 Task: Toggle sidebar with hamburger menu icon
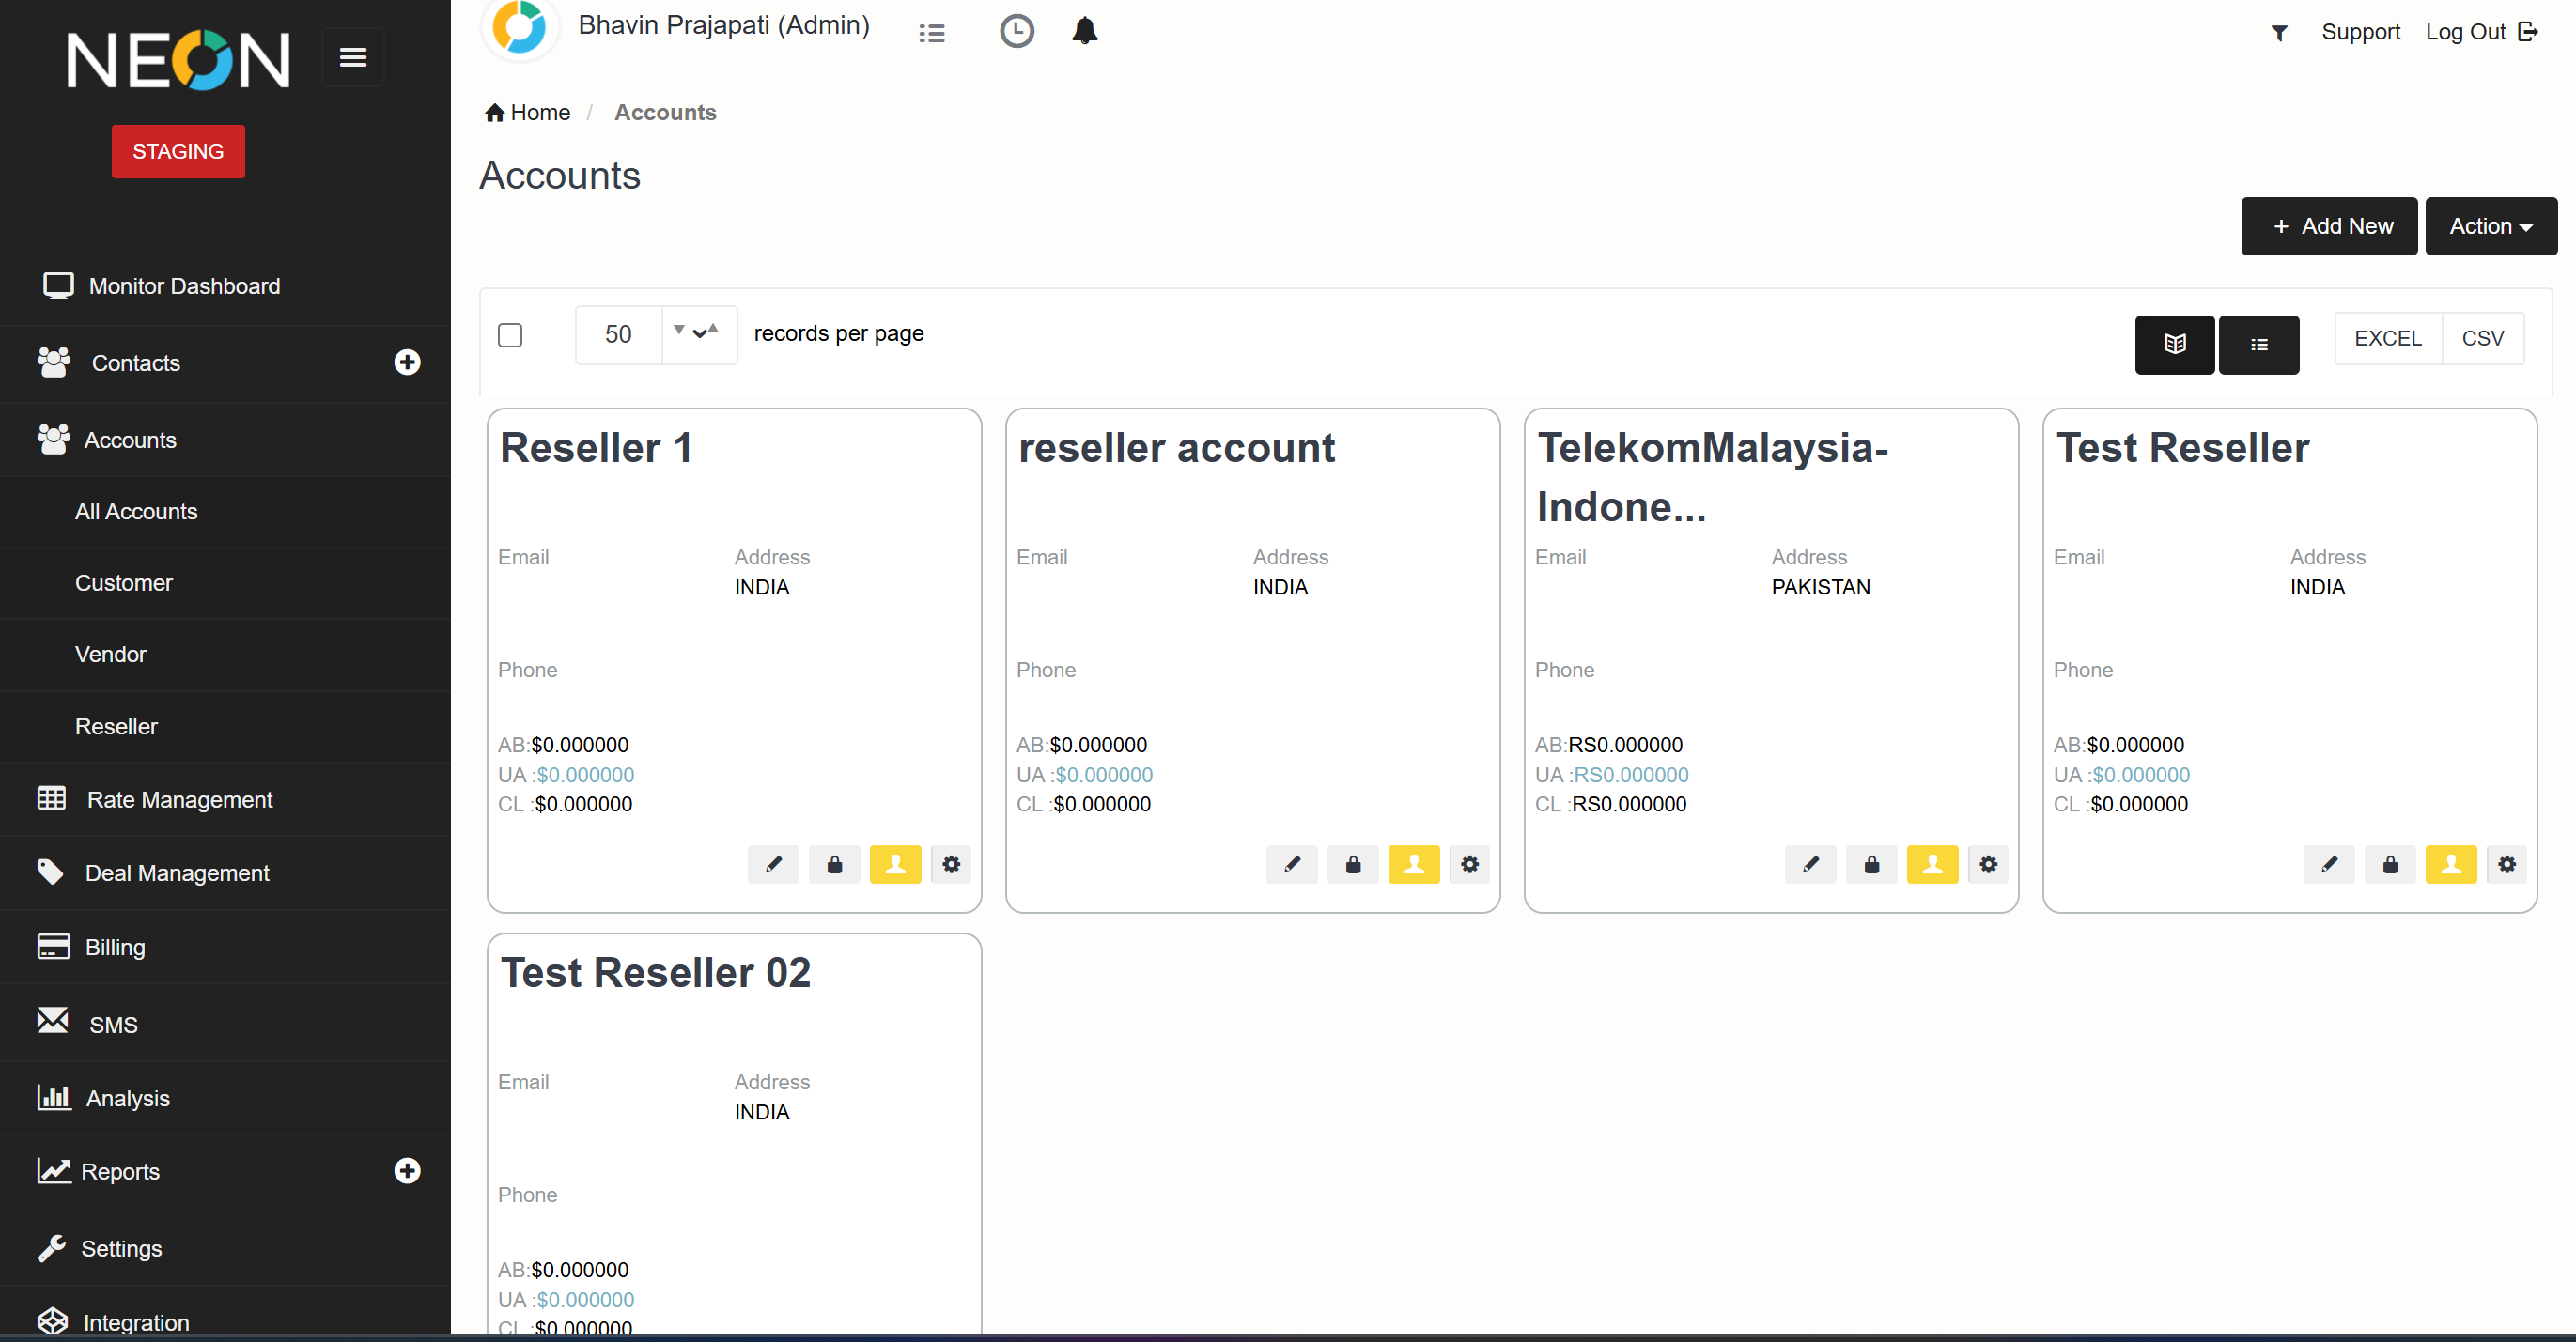(353, 58)
